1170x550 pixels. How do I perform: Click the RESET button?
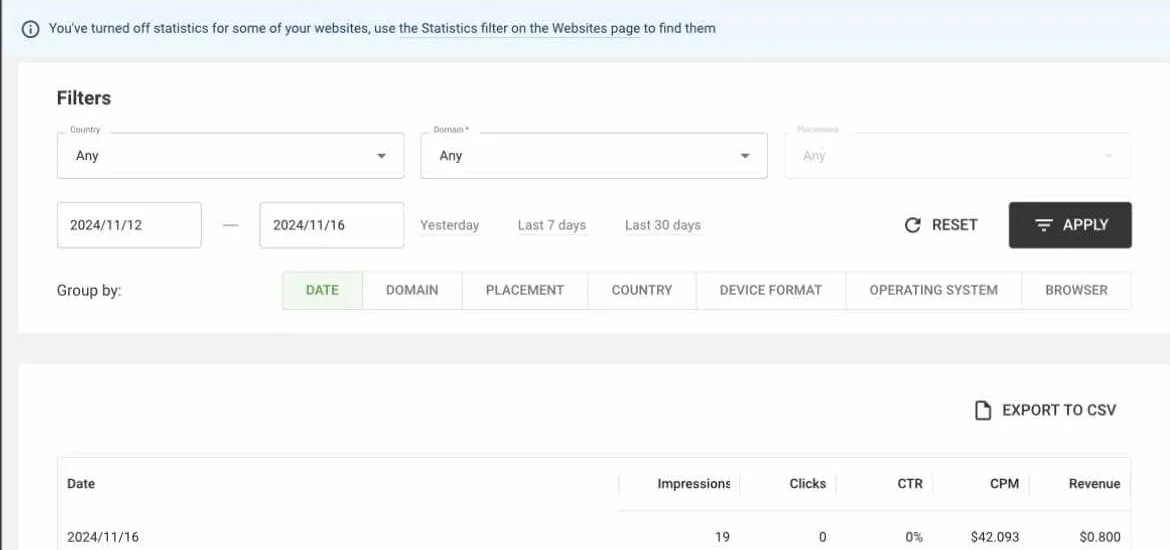(940, 225)
